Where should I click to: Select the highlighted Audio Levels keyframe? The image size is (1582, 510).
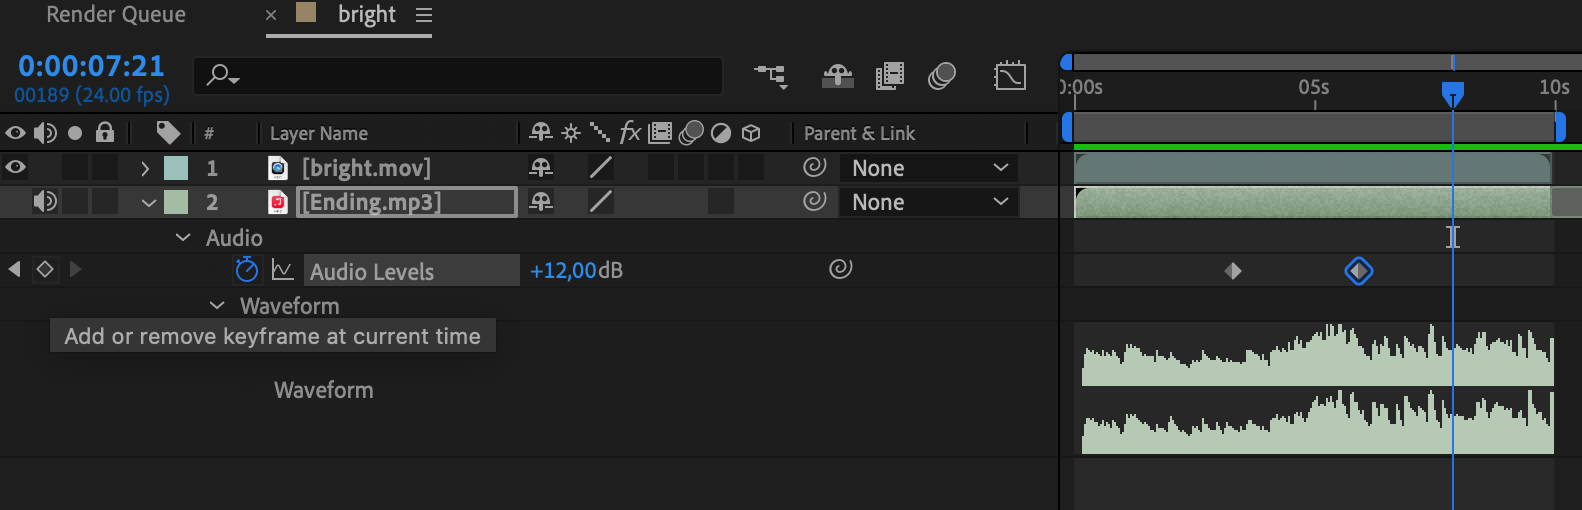click(x=1358, y=271)
